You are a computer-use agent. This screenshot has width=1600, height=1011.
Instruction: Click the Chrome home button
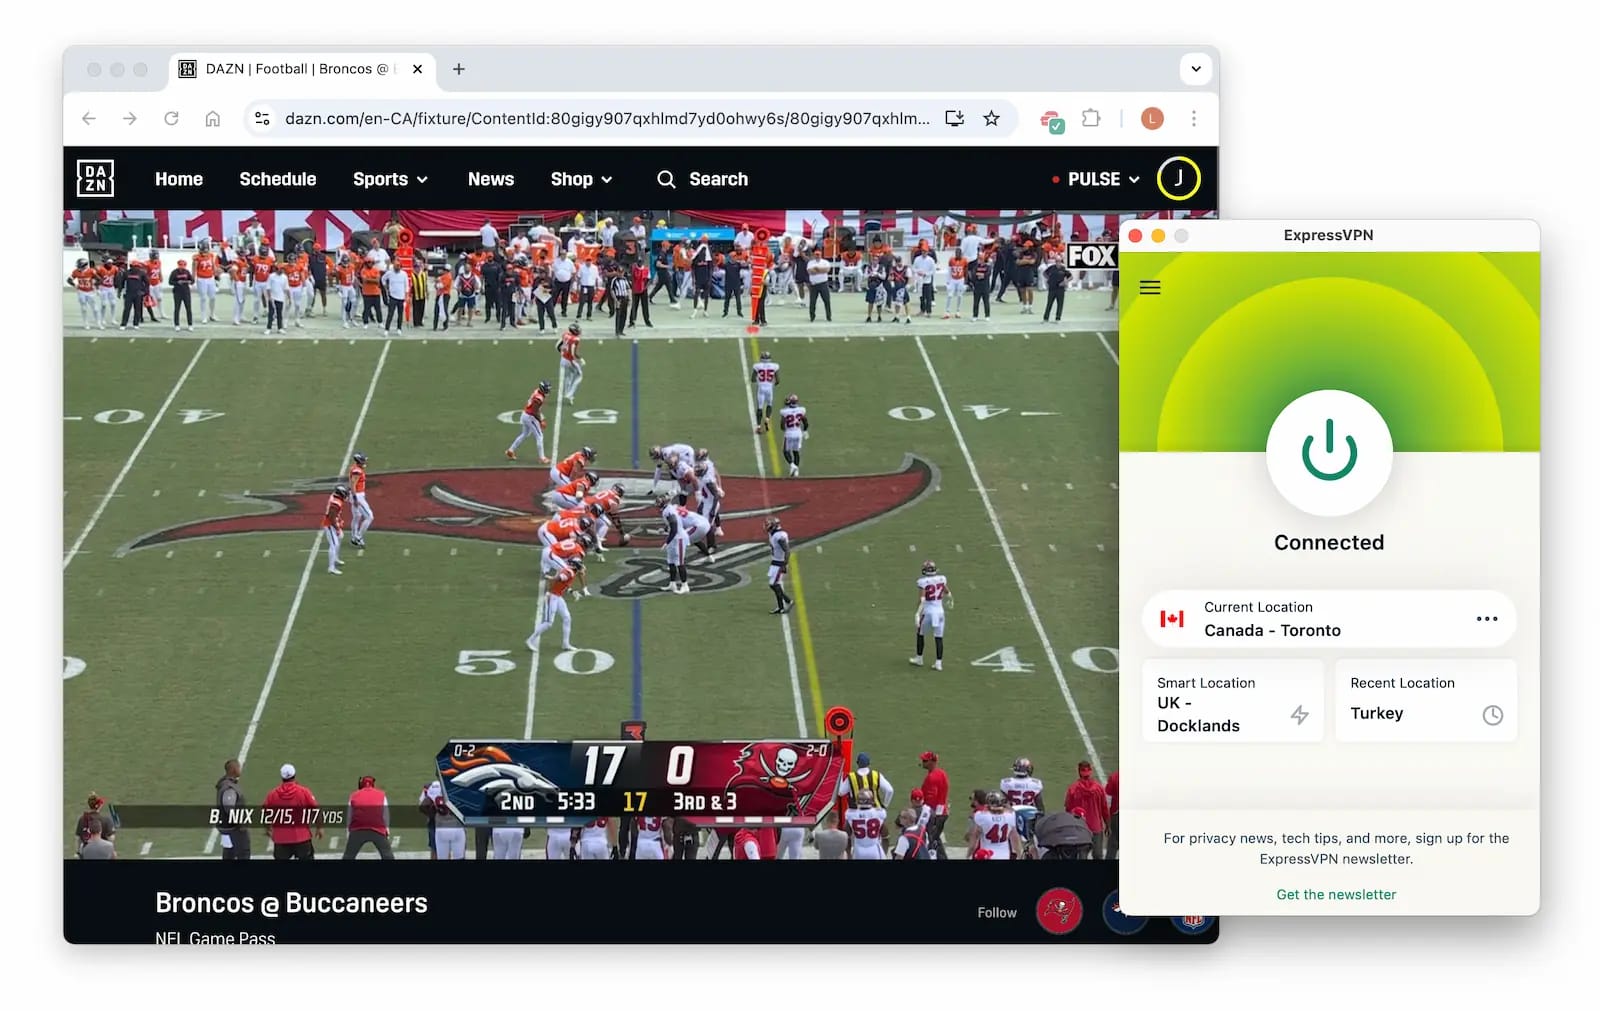coord(213,118)
